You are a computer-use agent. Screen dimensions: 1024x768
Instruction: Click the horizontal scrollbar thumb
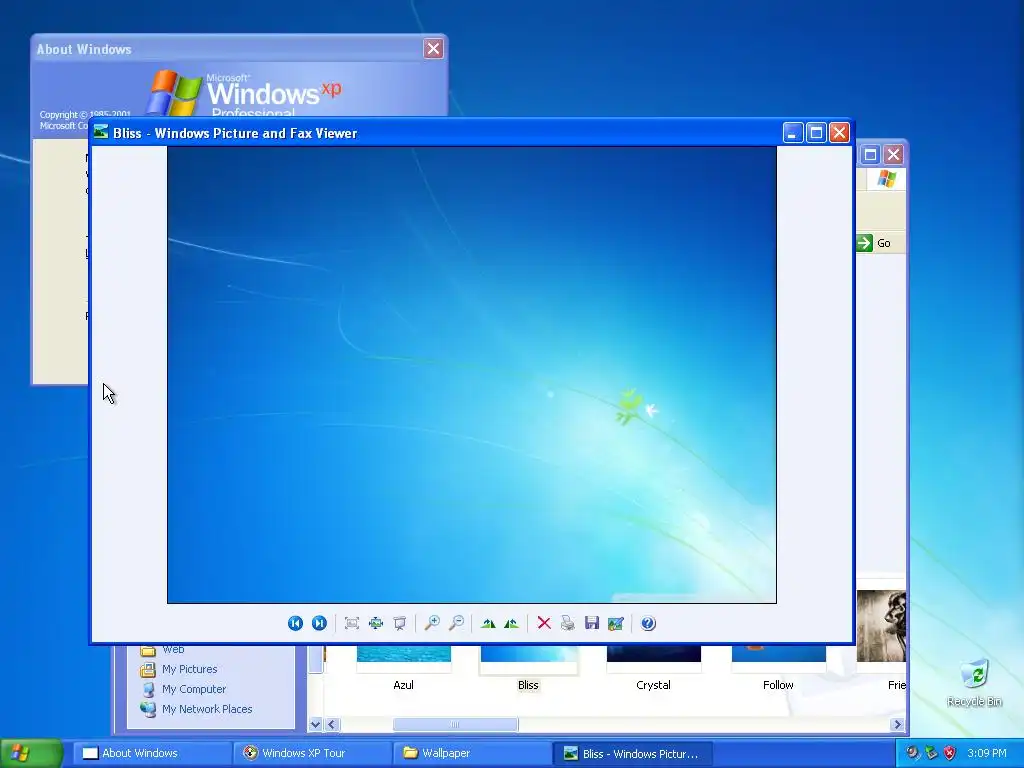pyautogui.click(x=455, y=724)
